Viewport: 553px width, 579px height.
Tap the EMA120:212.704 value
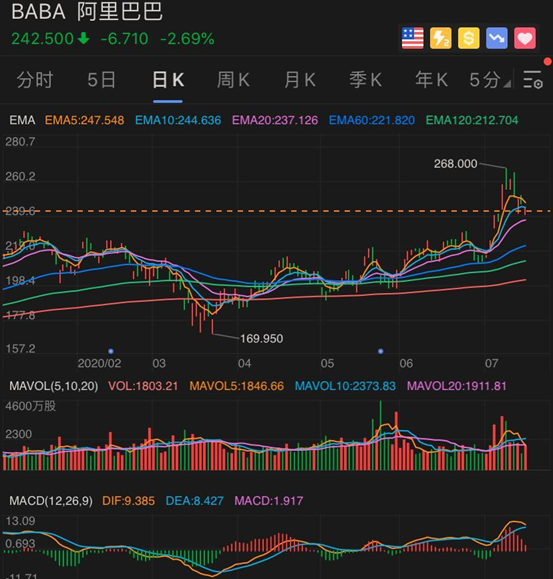472,120
